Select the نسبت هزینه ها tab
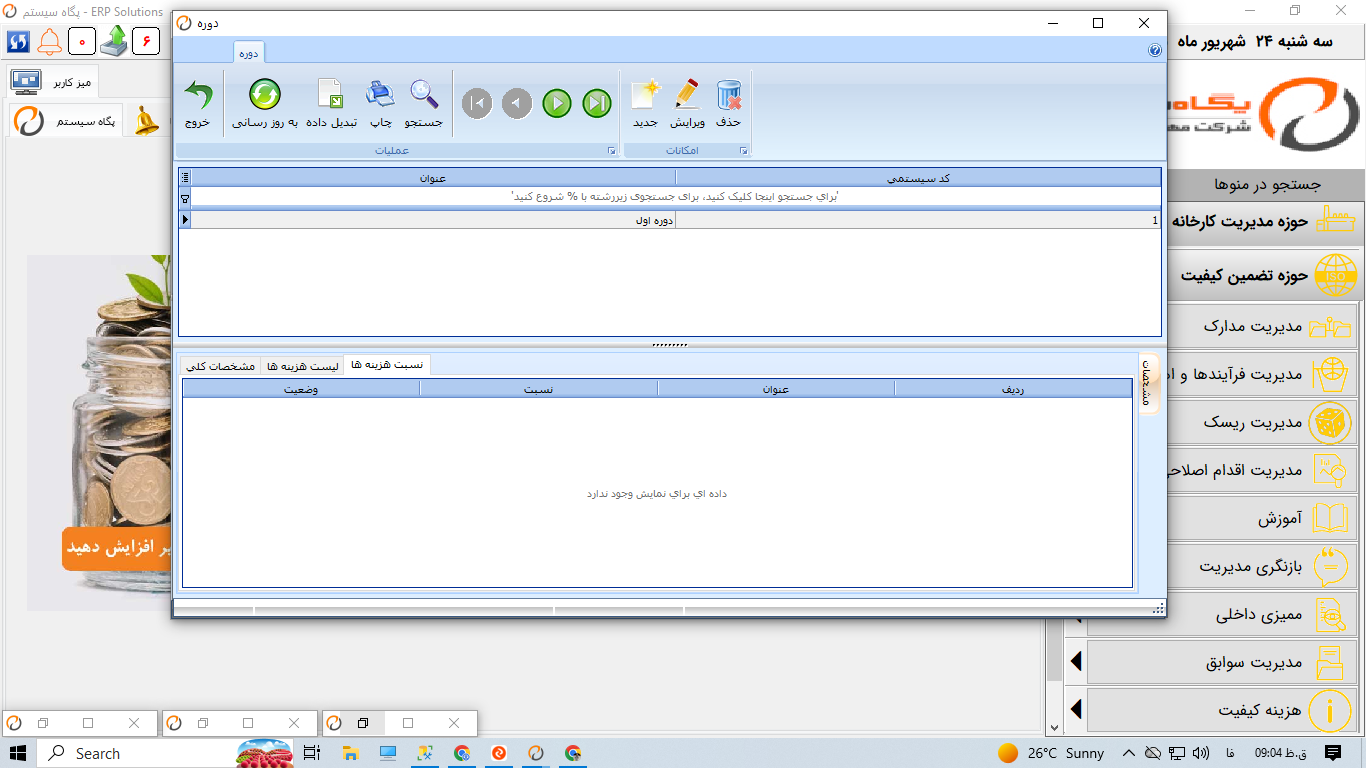1366x768 pixels. [387, 365]
